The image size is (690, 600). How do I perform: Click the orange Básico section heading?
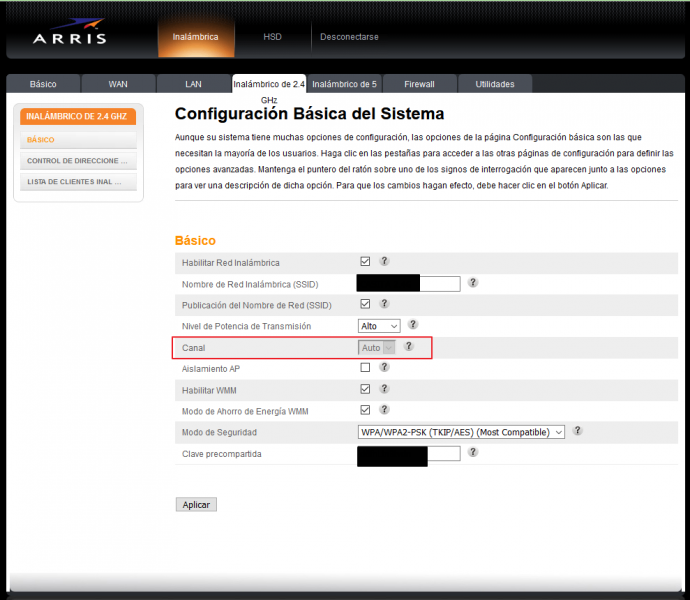click(195, 240)
